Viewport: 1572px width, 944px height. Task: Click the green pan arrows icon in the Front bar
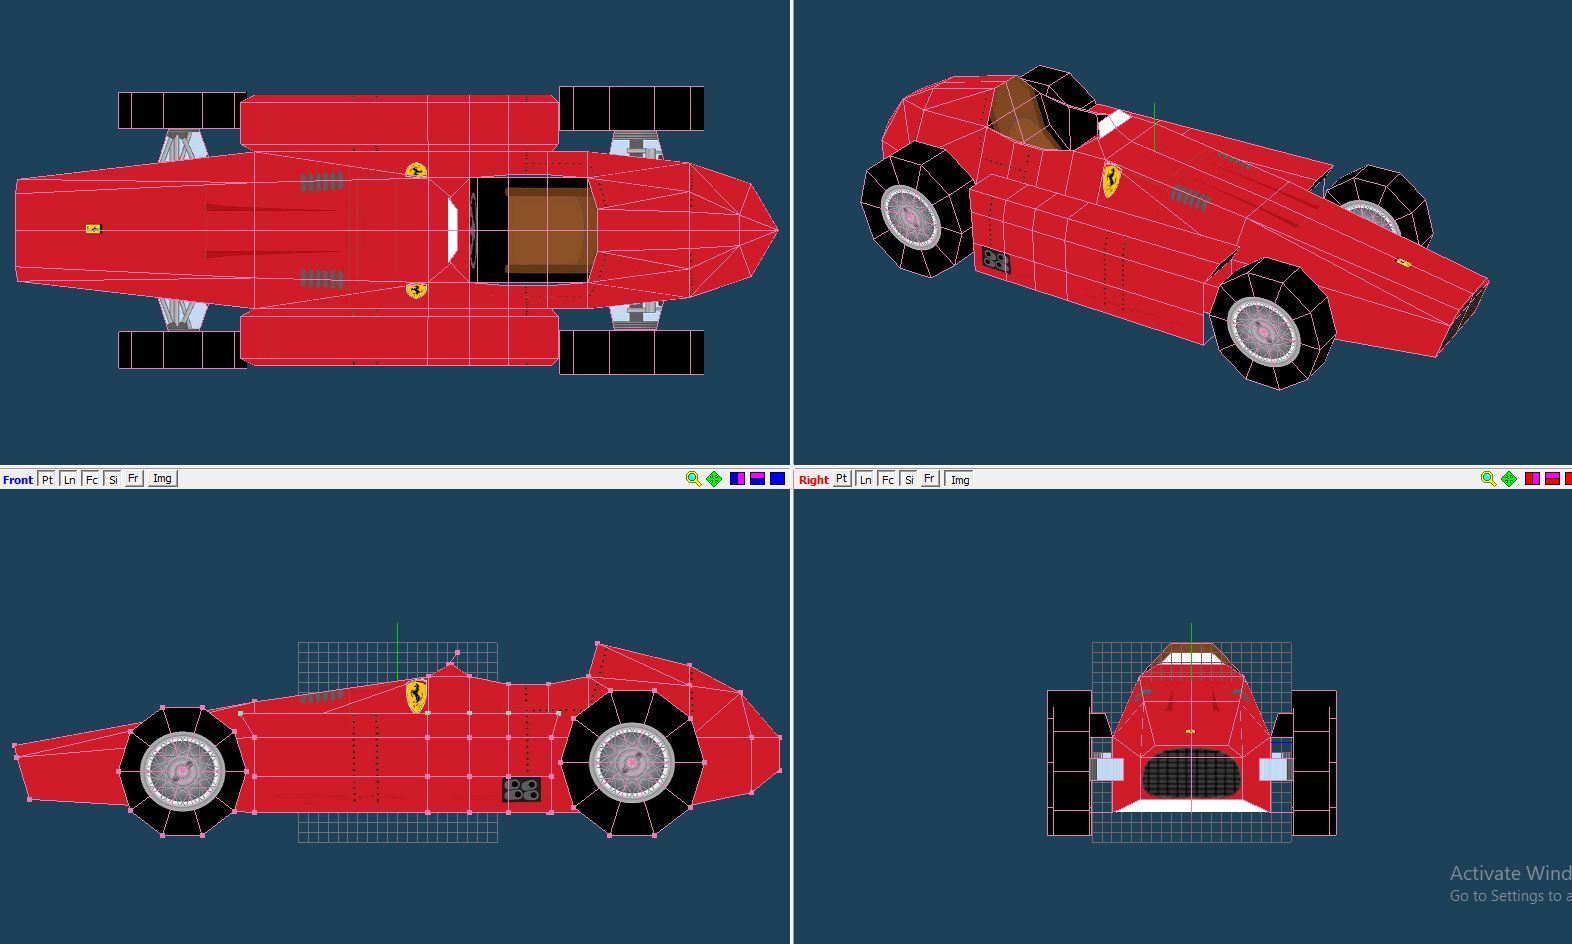714,479
